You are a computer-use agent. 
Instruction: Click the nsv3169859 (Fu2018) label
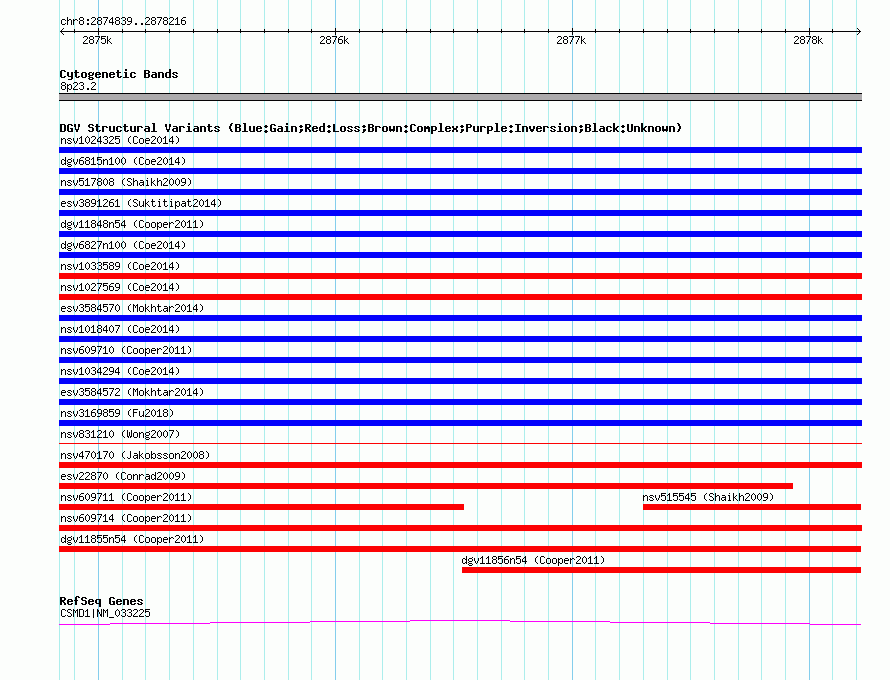click(x=117, y=413)
